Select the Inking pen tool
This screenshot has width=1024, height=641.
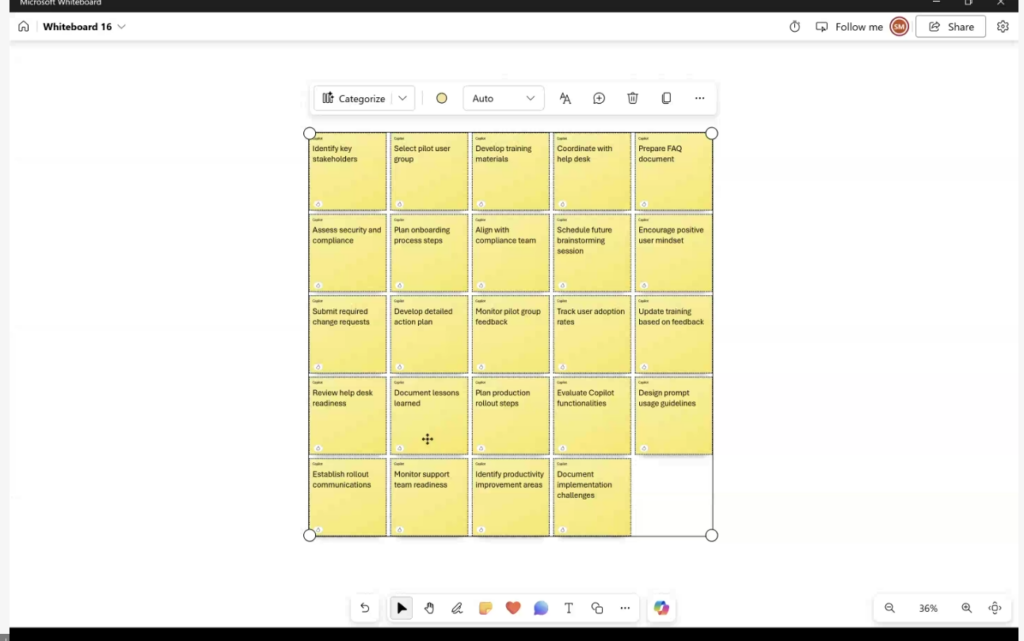(457, 608)
